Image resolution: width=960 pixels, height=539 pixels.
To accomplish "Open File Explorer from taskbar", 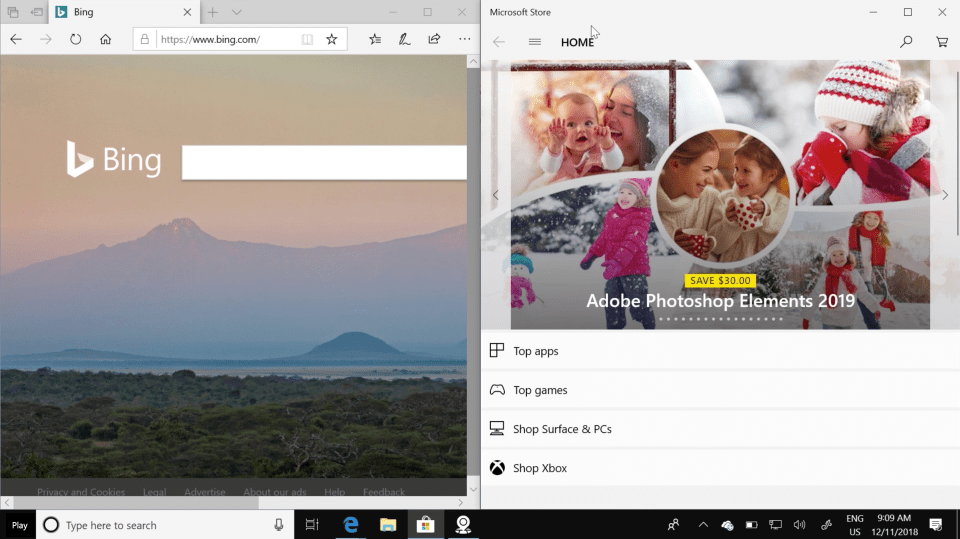I will coord(388,525).
